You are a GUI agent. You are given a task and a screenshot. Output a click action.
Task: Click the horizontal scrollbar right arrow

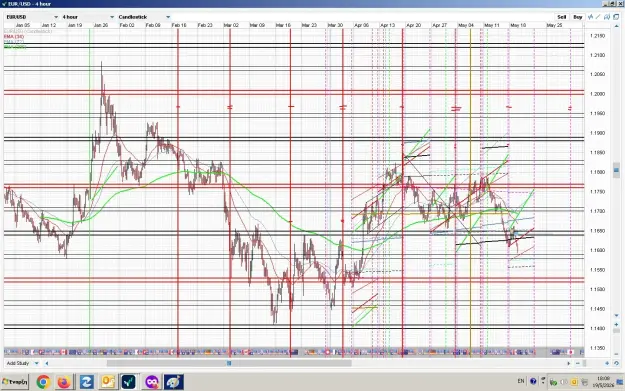coord(569,363)
